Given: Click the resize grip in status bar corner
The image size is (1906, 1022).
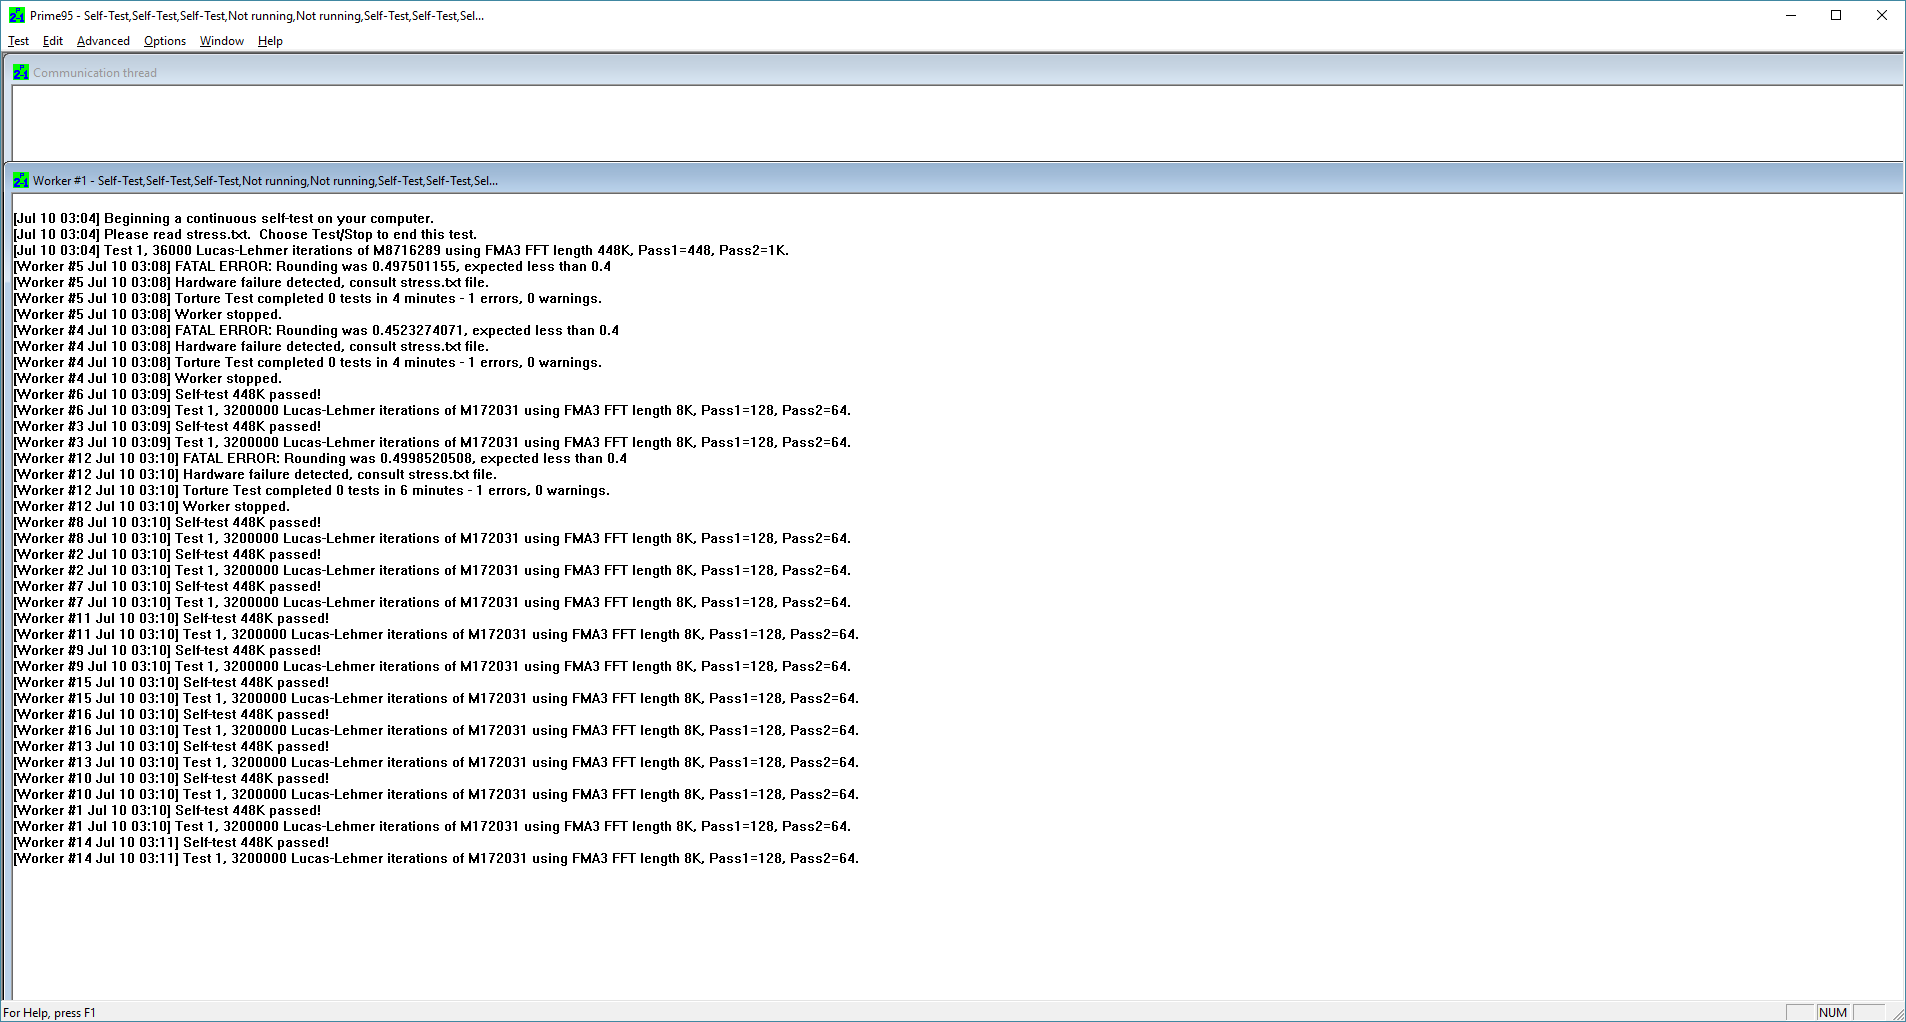Looking at the screenshot, I should coord(1897,1013).
